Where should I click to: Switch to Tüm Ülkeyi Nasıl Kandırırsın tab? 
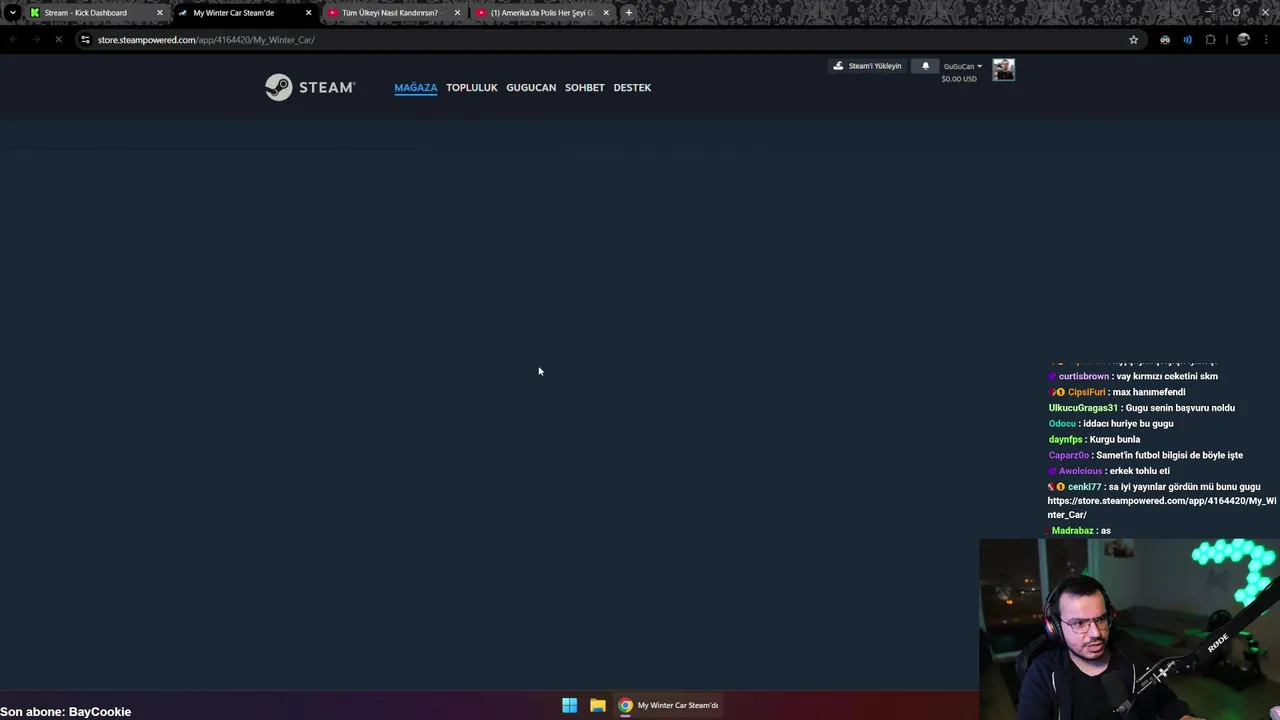[390, 13]
